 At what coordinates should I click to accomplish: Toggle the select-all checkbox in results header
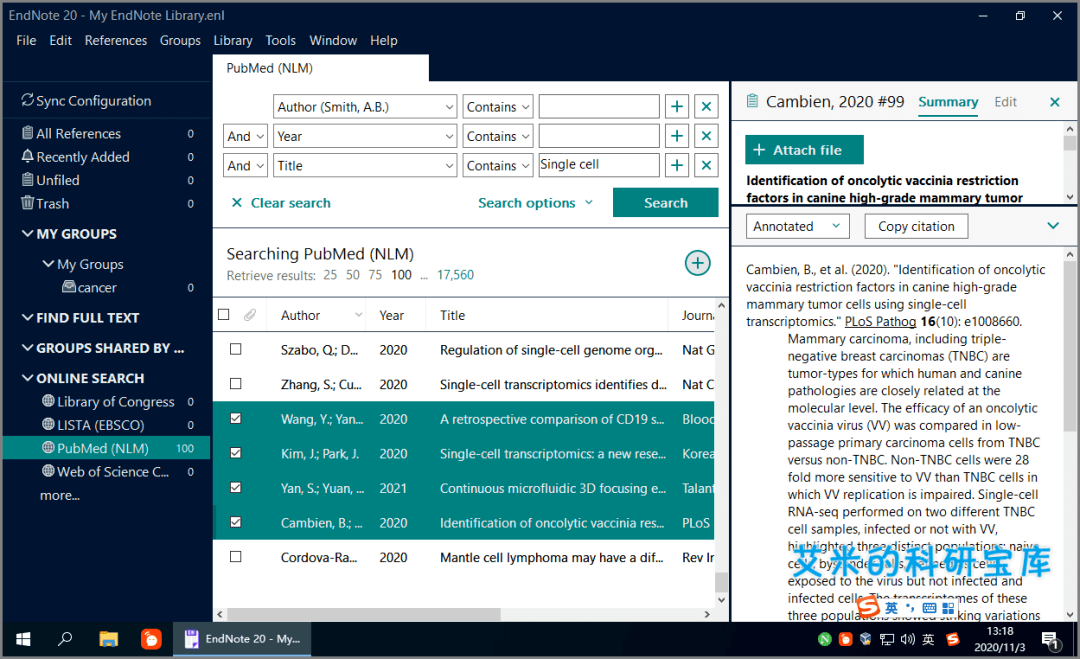point(224,315)
